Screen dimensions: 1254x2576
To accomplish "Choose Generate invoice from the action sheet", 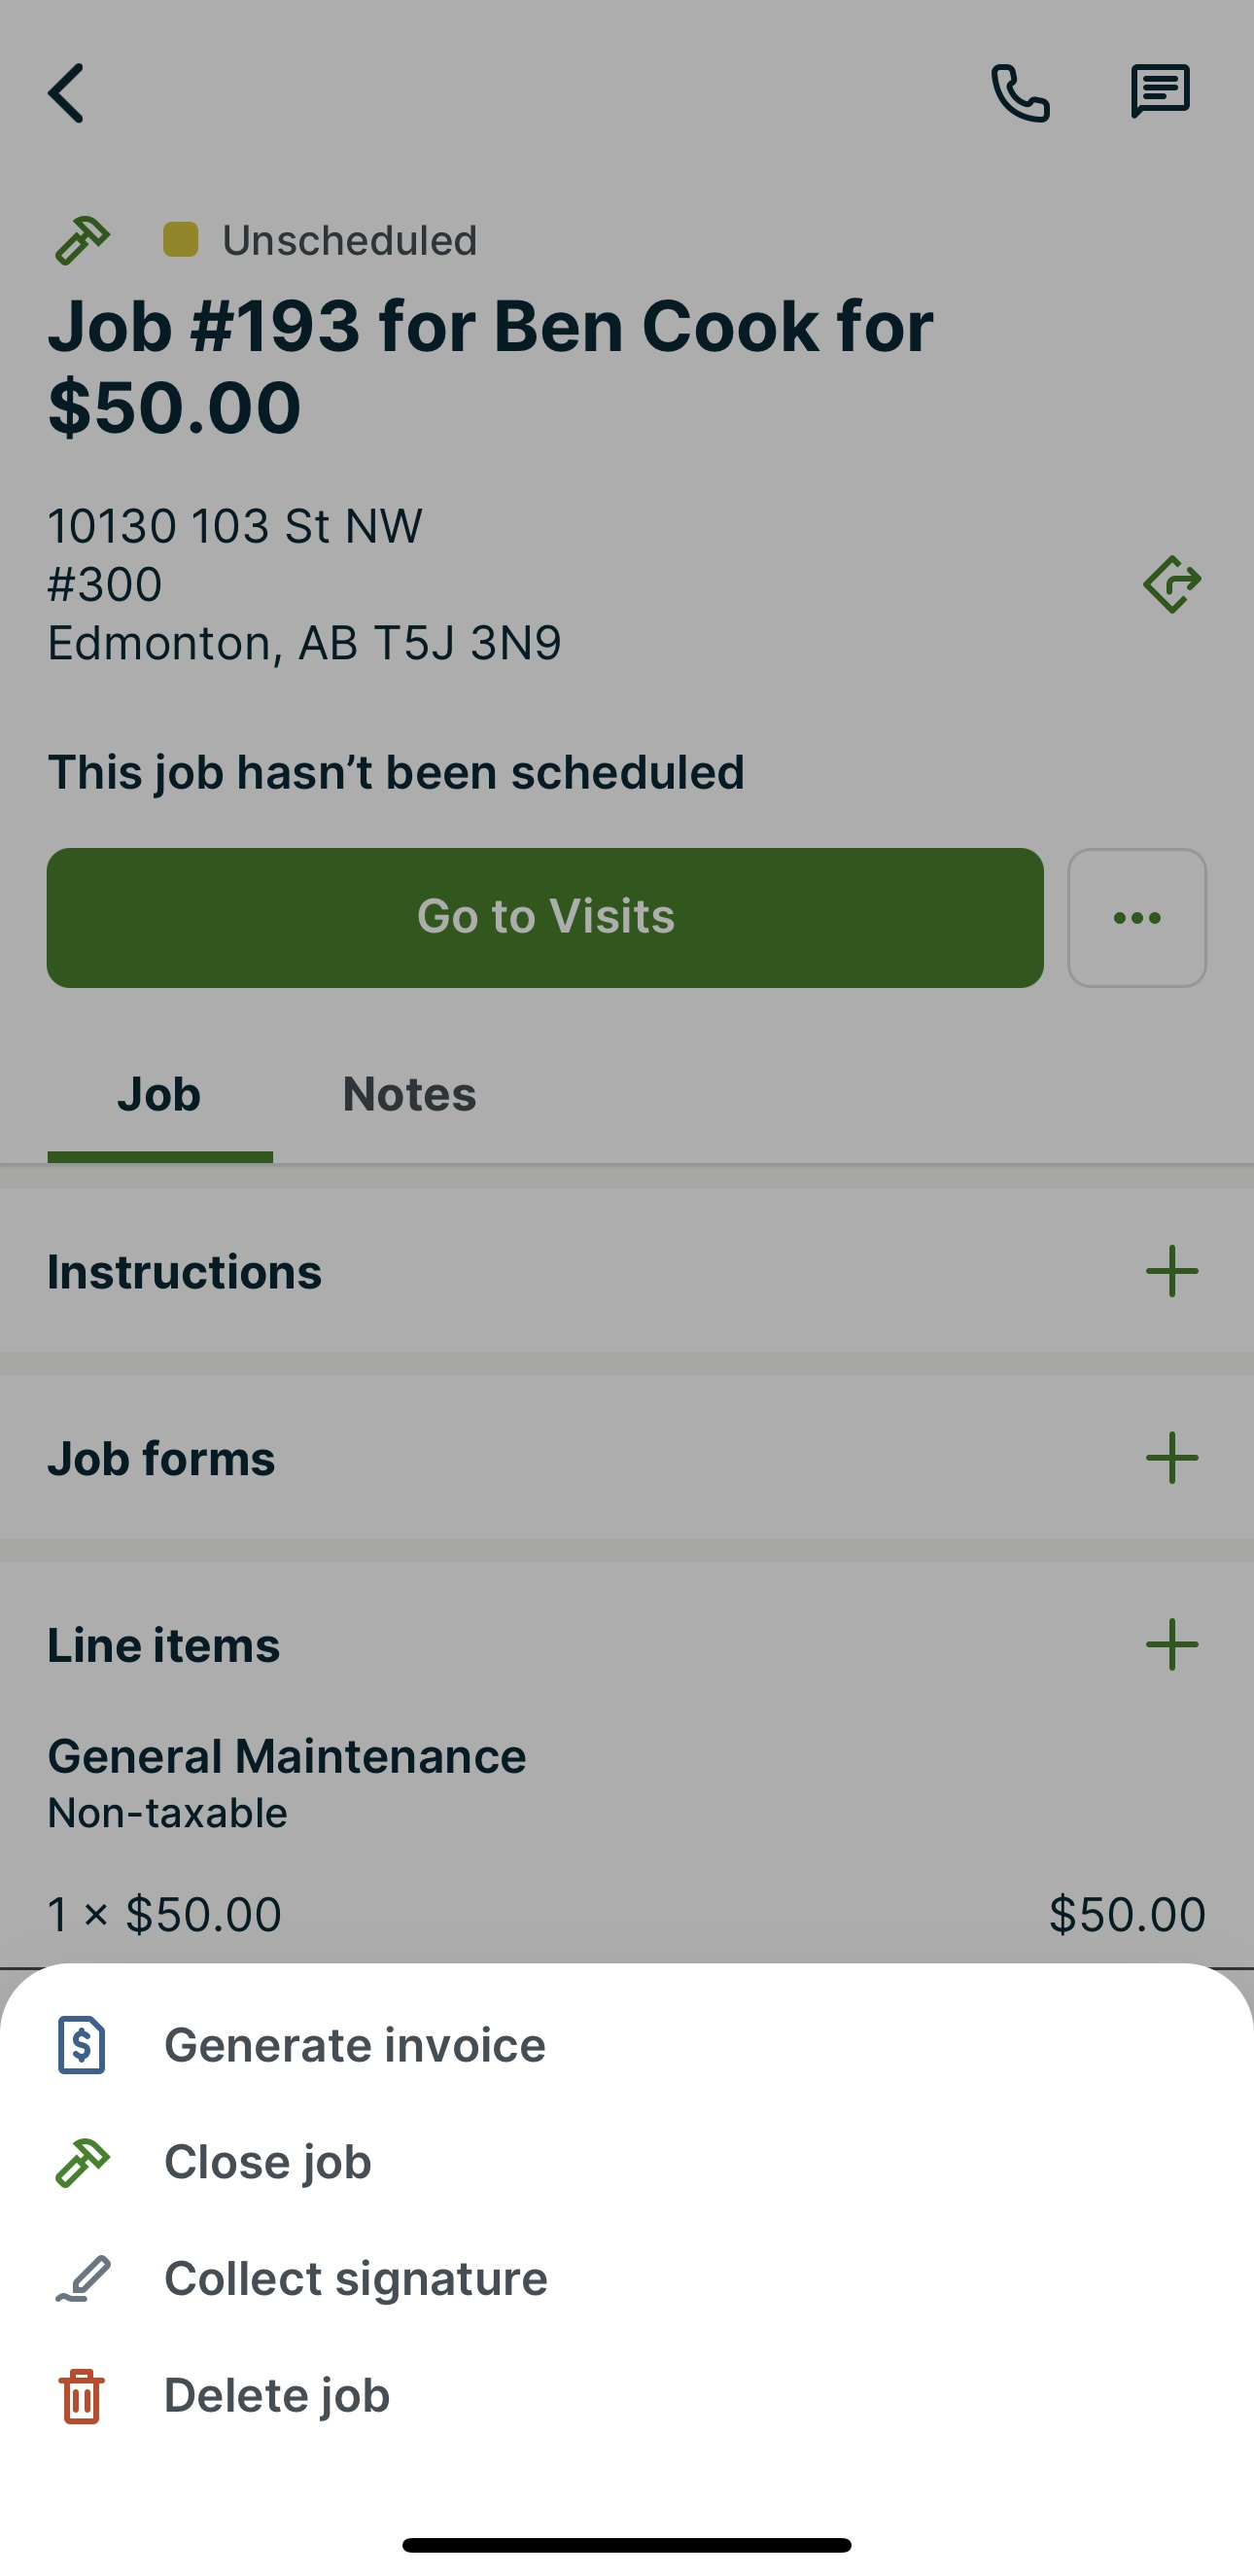I will coord(355,2045).
